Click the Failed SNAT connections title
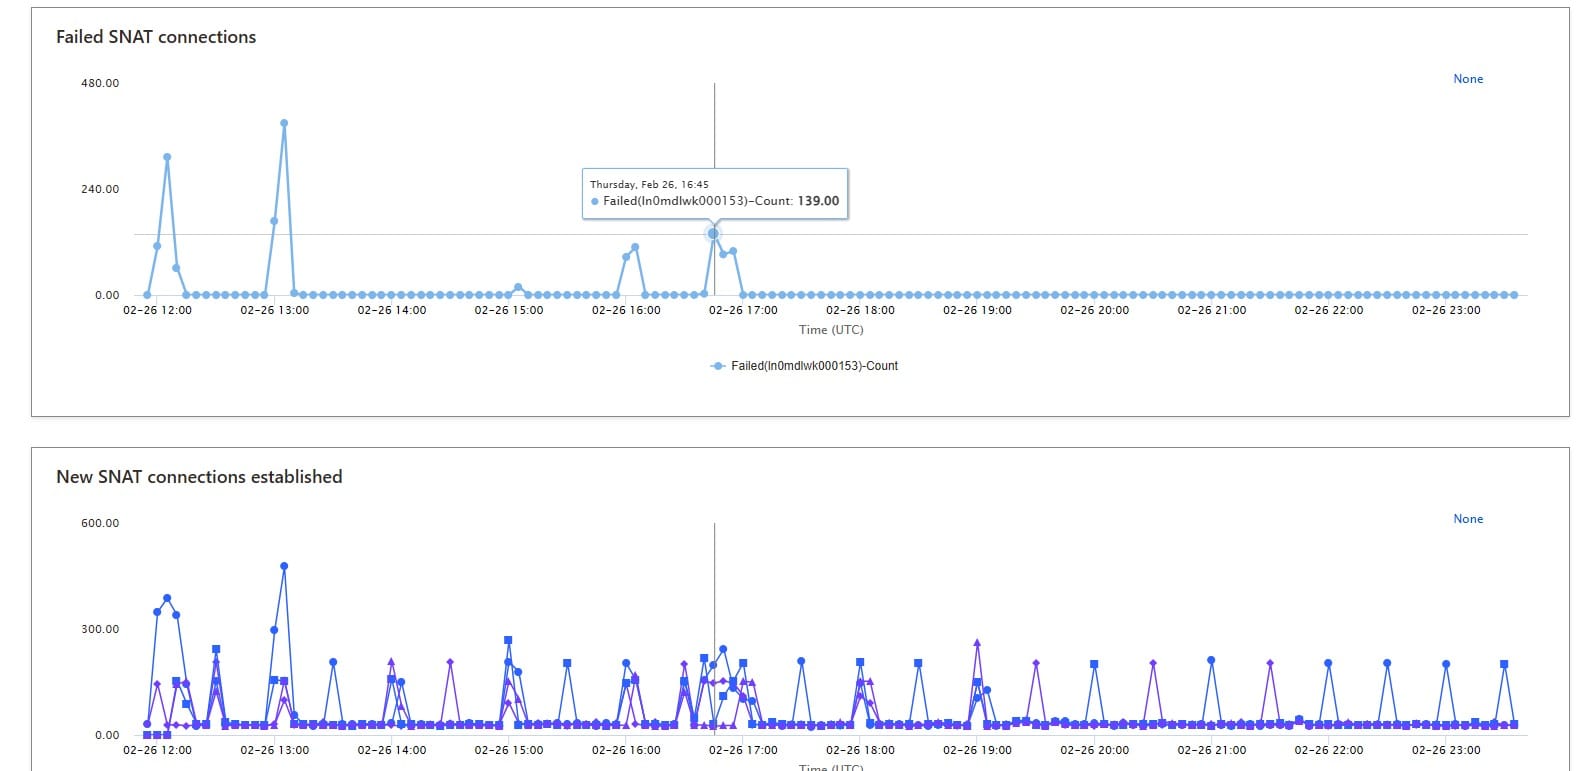 [156, 37]
